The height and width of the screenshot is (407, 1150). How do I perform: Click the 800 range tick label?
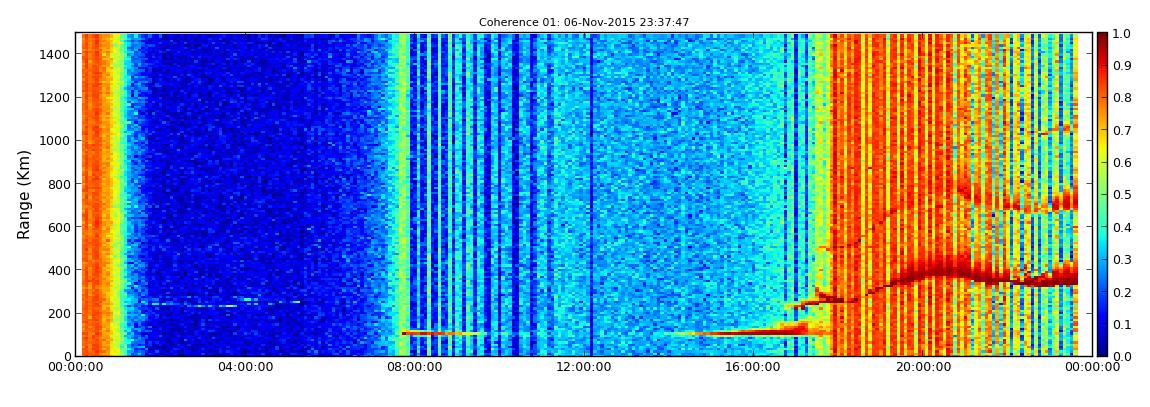point(58,184)
